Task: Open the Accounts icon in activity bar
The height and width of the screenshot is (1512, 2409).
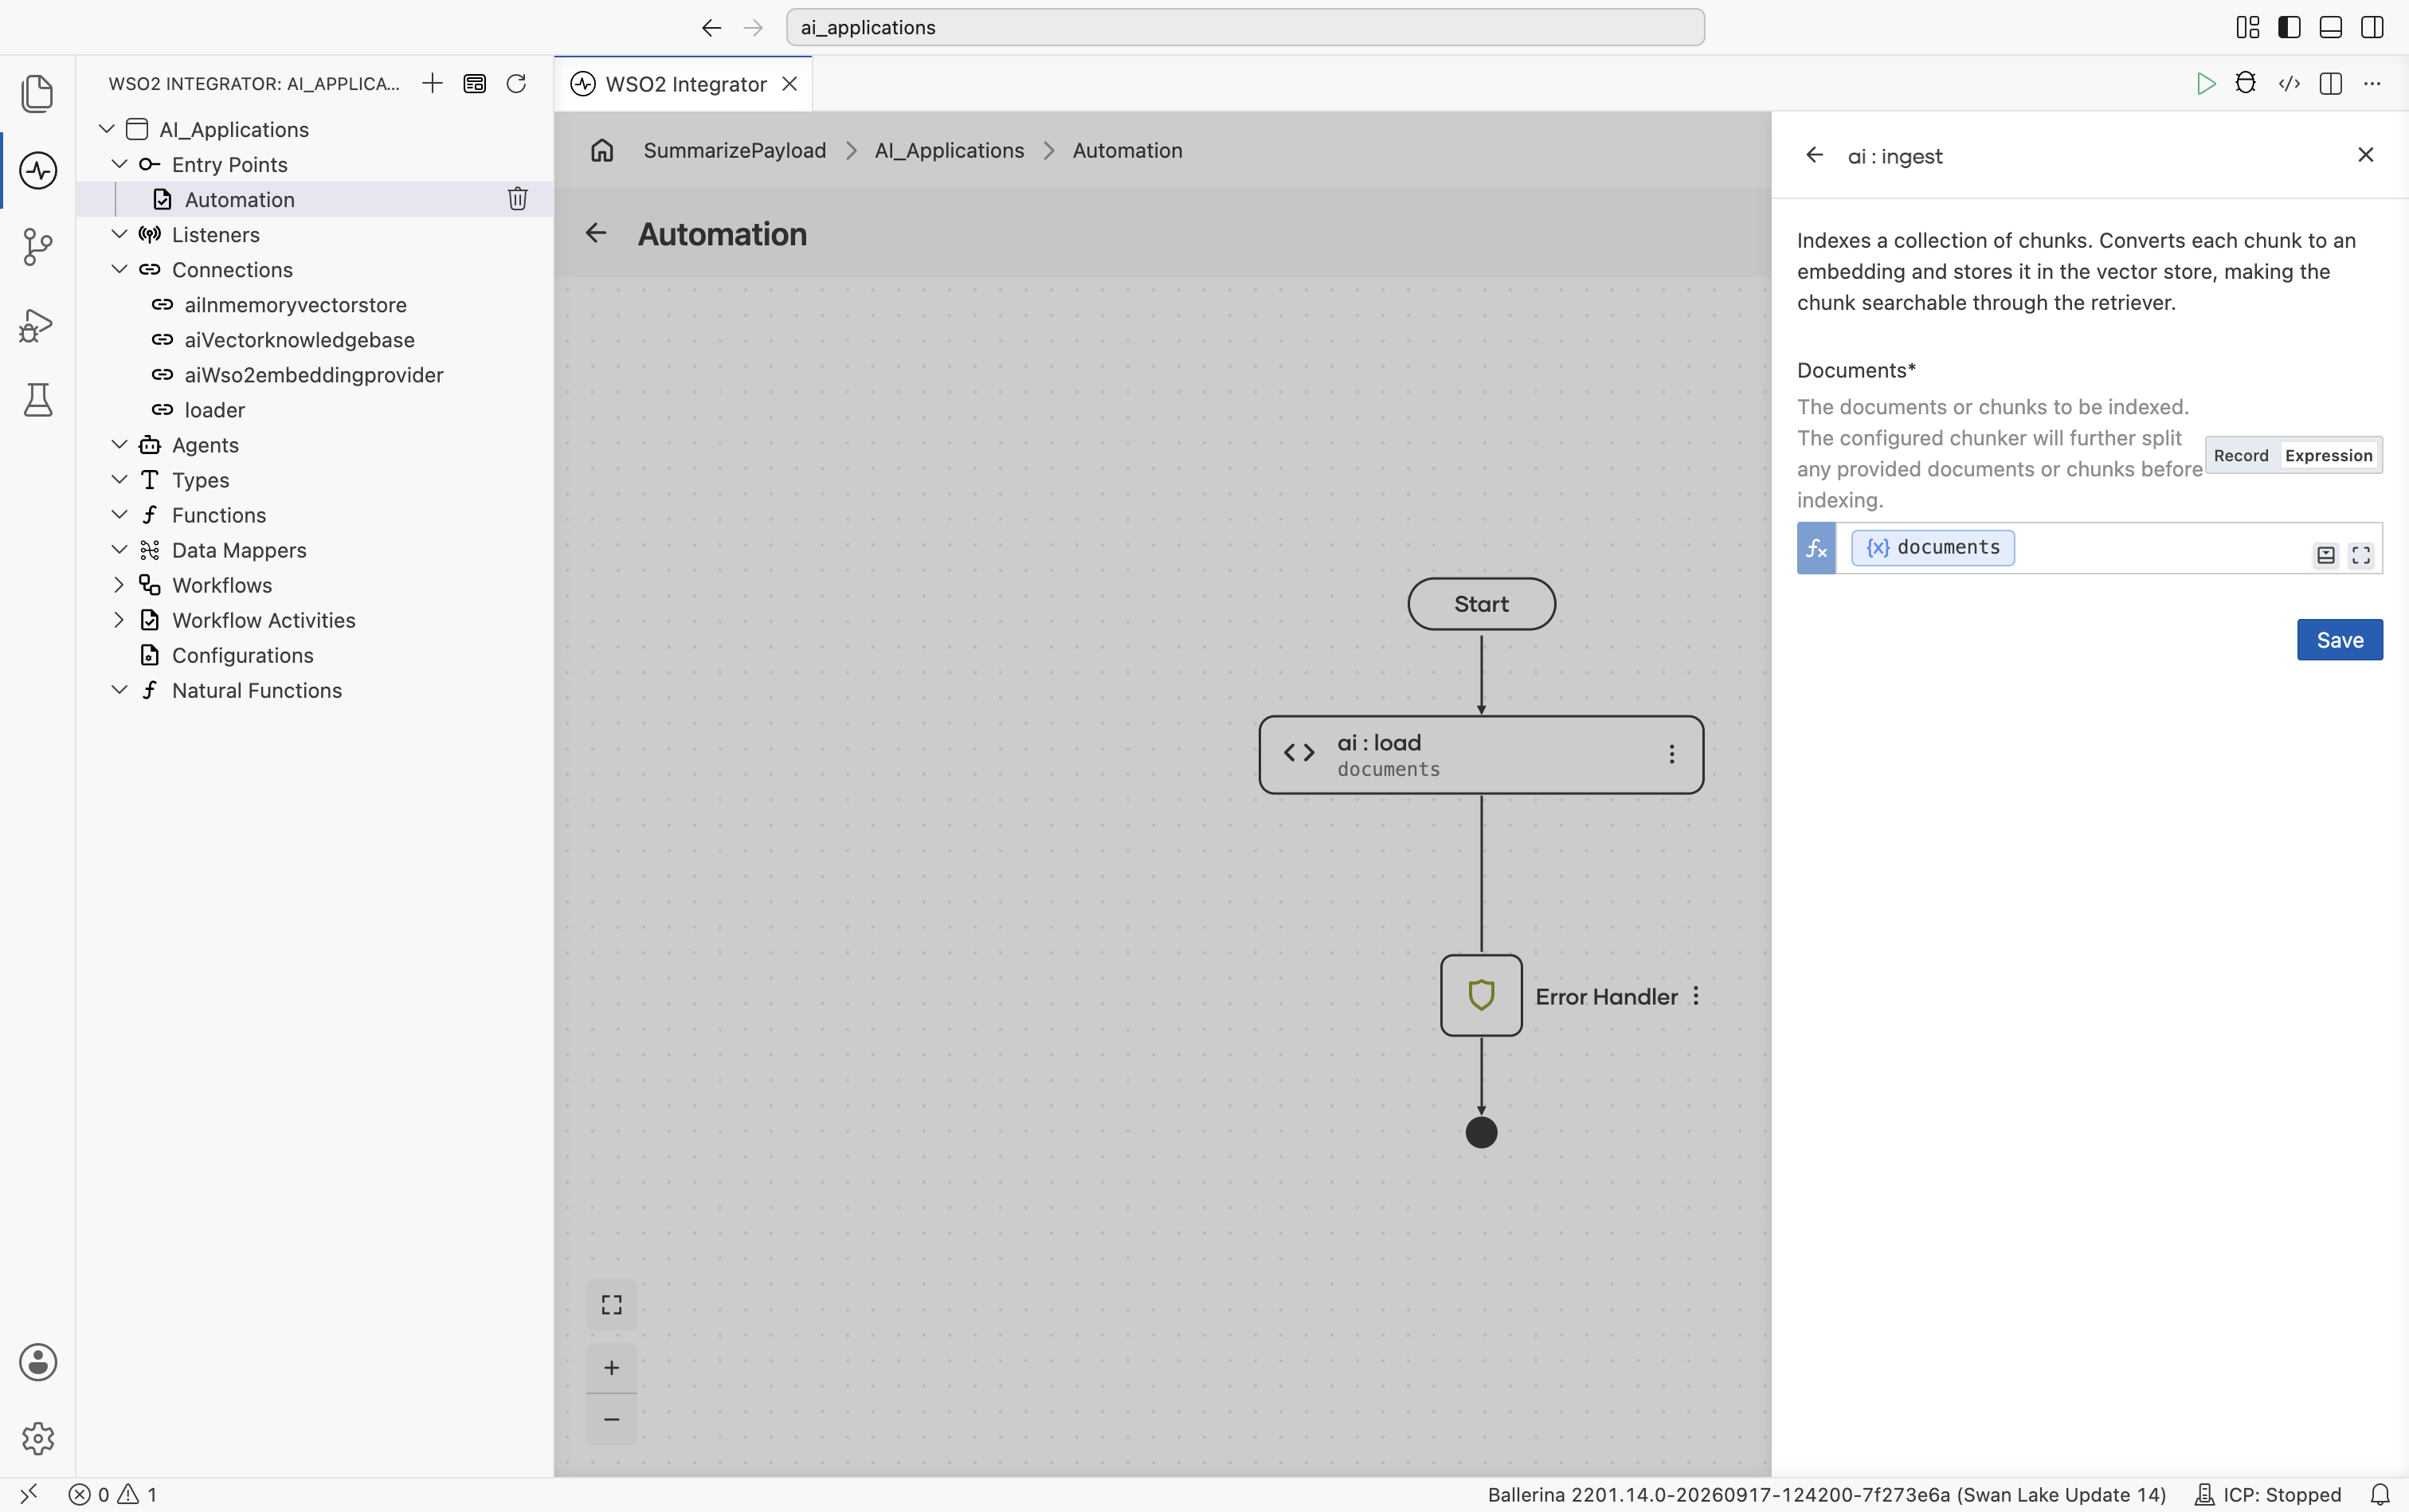Action: pyautogui.click(x=37, y=1362)
